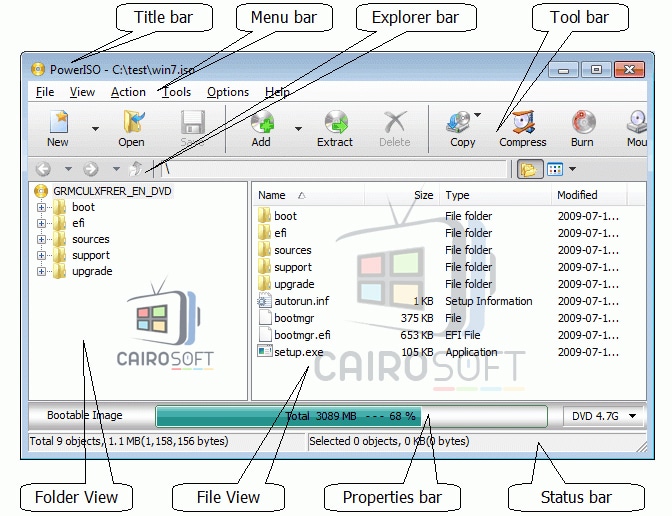
Task: Click the Total 3089 MB progress bar
Action: 351,416
